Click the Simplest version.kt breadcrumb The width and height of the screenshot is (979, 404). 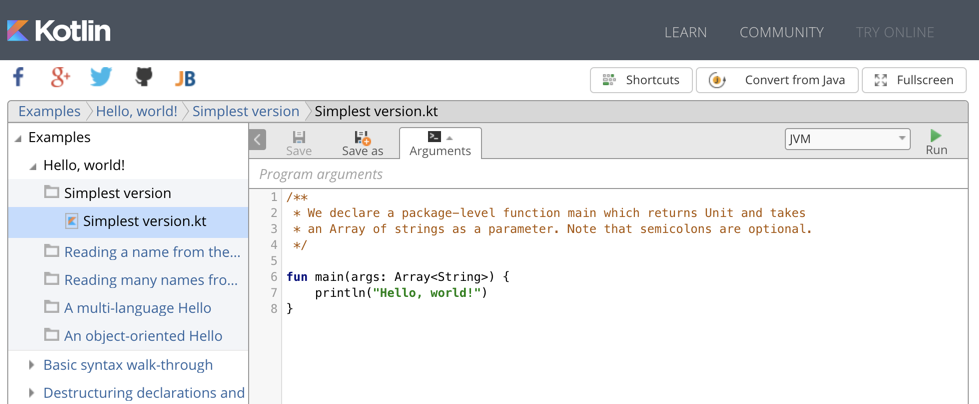coord(376,111)
